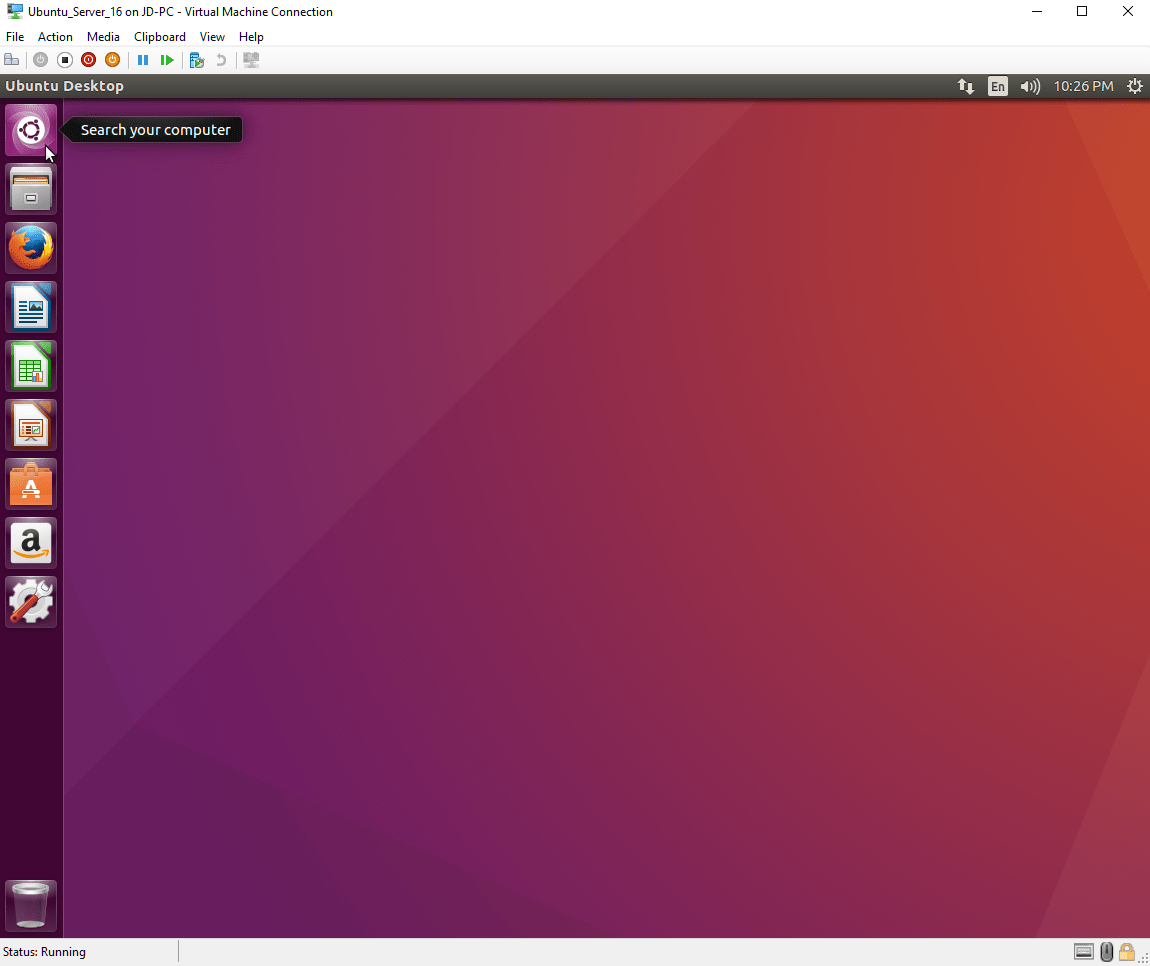Image resolution: width=1150 pixels, height=966 pixels.
Task: Click the Ctrl+Alt+Del toolbar icon
Action: pos(12,60)
